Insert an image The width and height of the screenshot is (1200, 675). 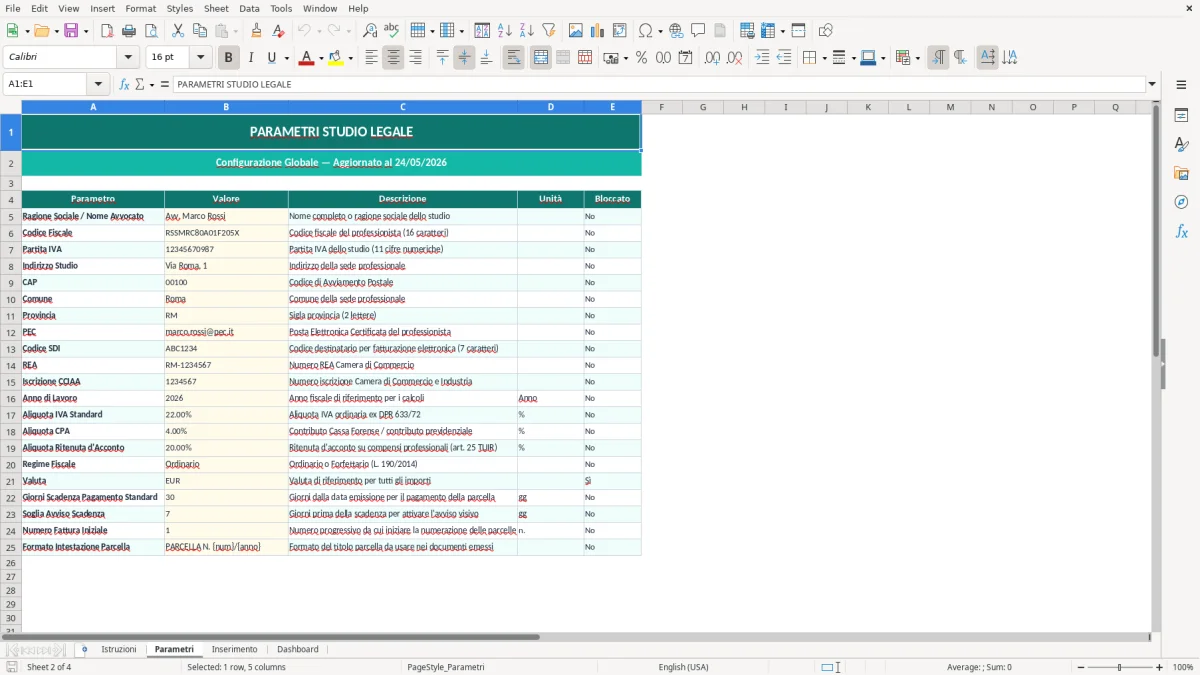click(x=575, y=31)
